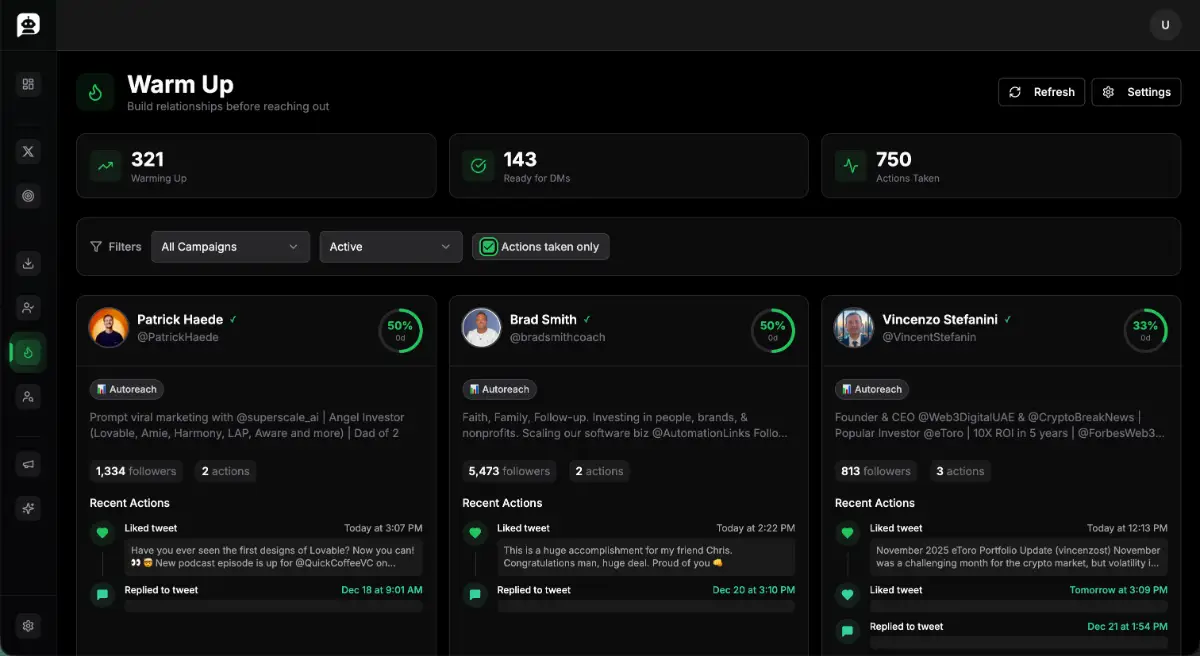Select the Autoreach tag on Vincenzo's card

[x=872, y=389]
